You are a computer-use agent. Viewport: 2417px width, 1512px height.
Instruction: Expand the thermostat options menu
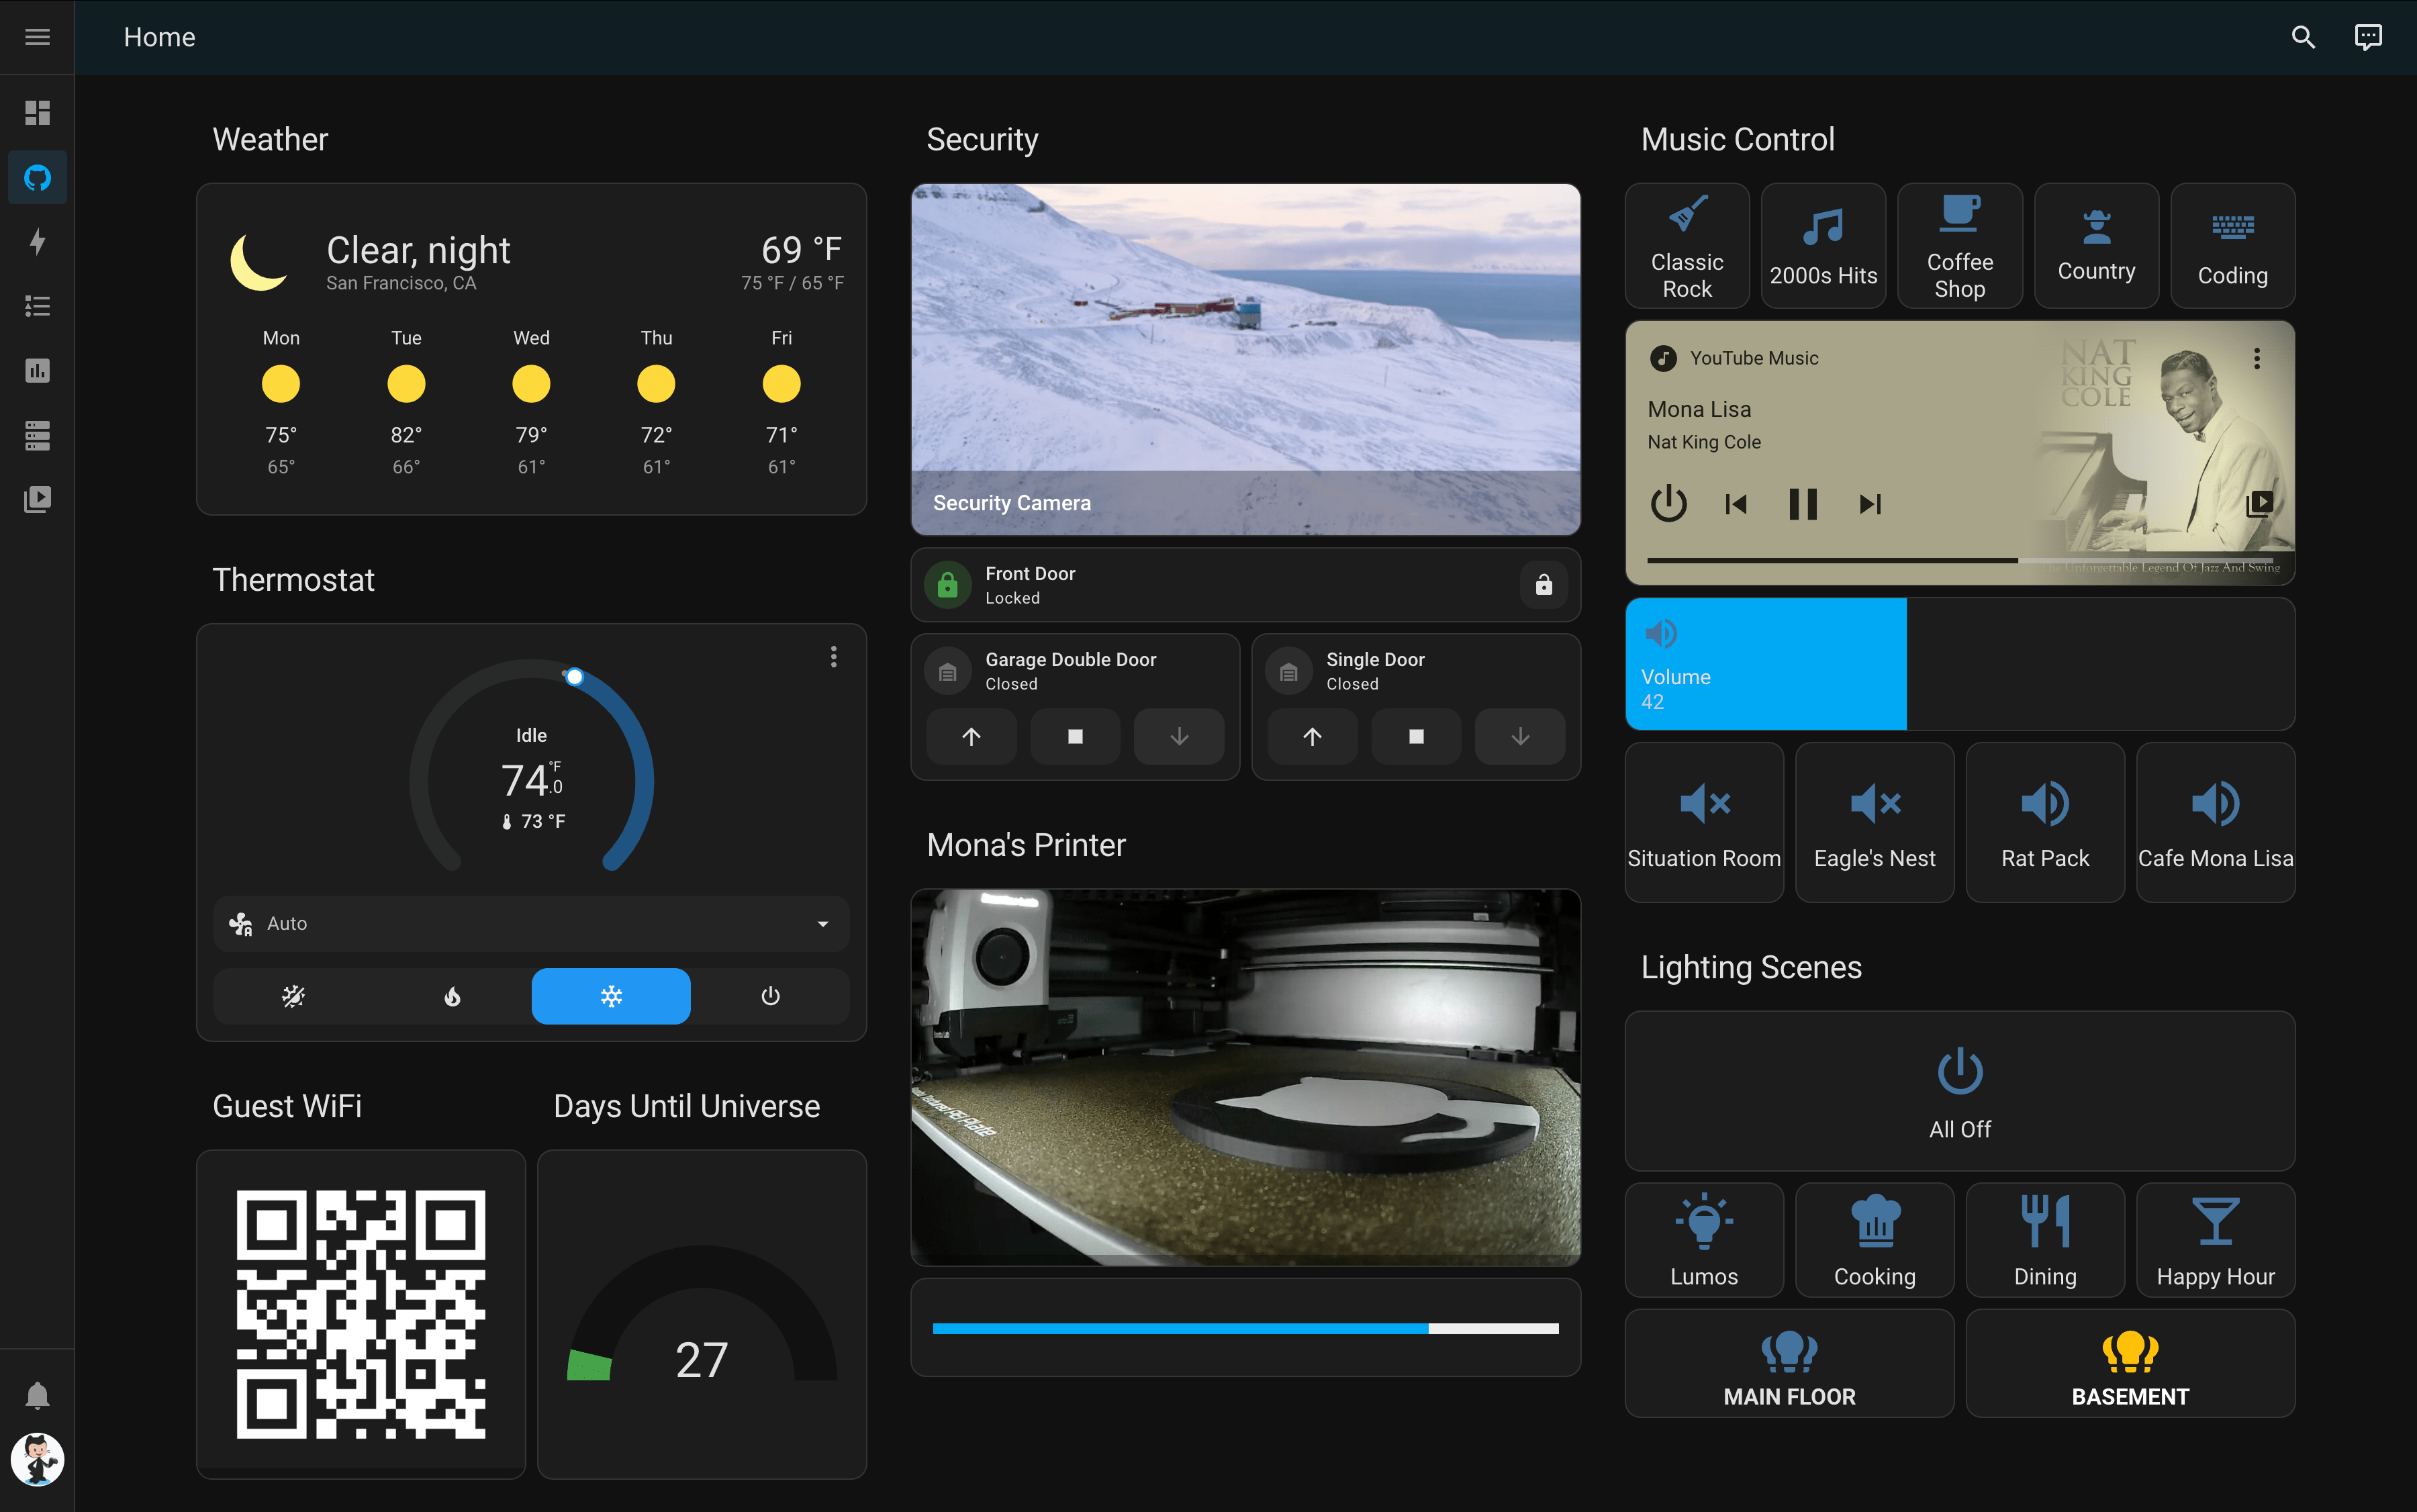(833, 655)
